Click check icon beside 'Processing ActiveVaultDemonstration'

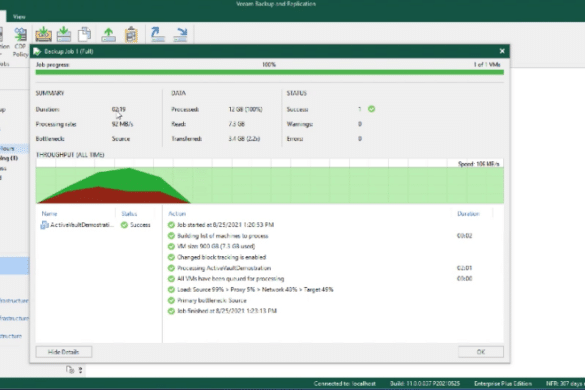tap(171, 268)
